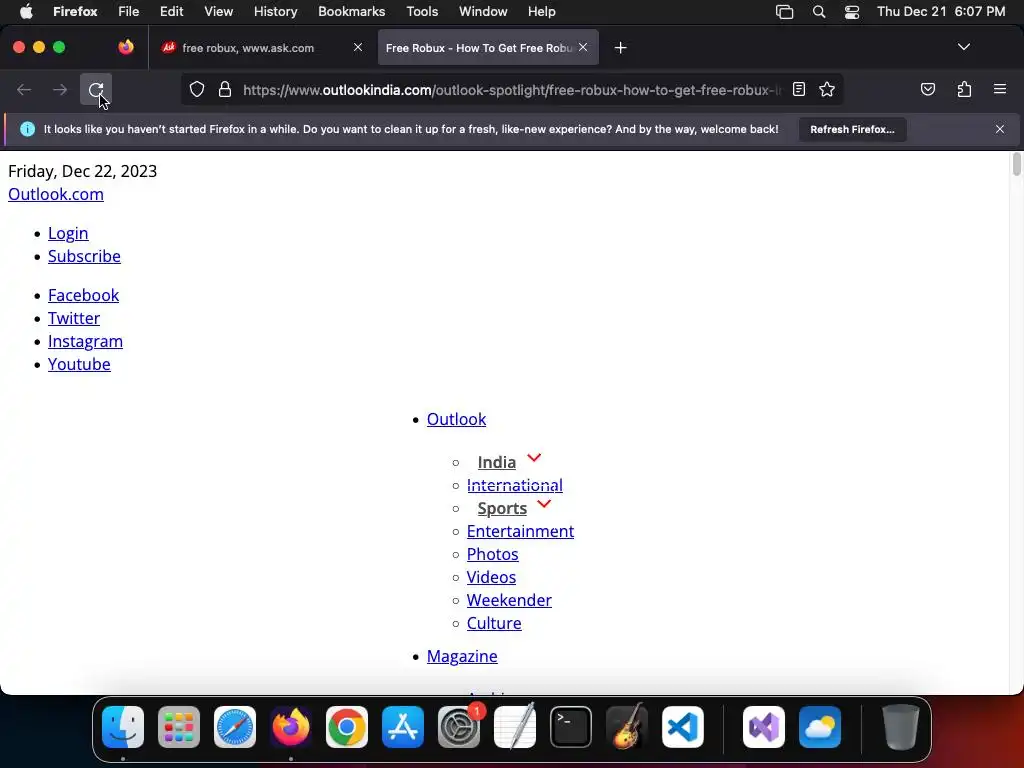Image resolution: width=1024 pixels, height=768 pixels.
Task: Click the menu bar date and time
Action: [x=941, y=12]
